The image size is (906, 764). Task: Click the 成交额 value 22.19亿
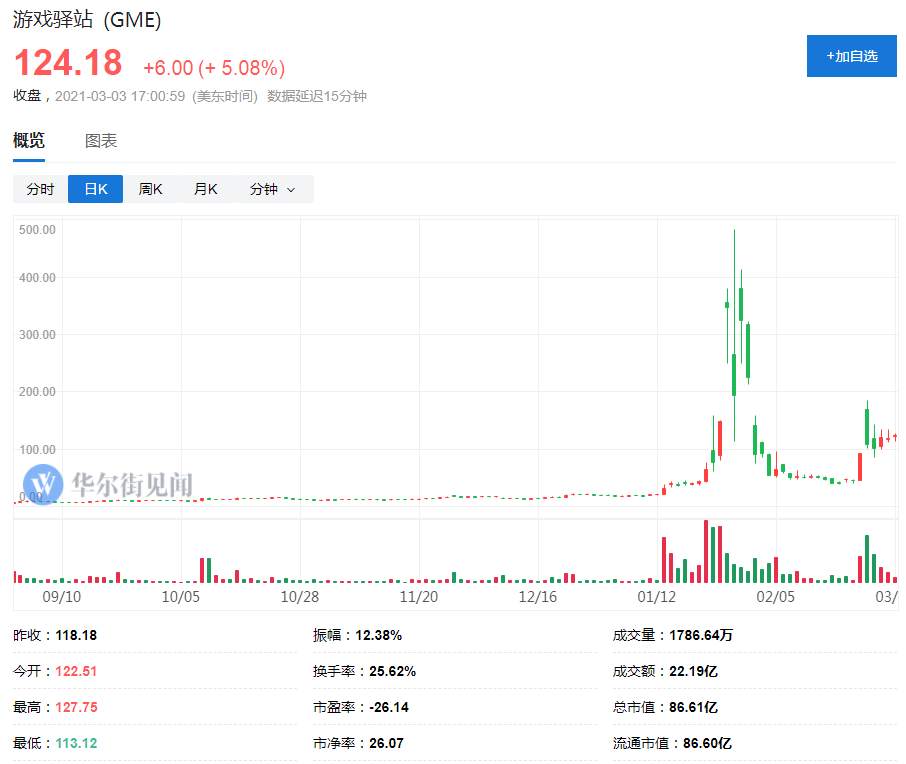[x=693, y=671]
